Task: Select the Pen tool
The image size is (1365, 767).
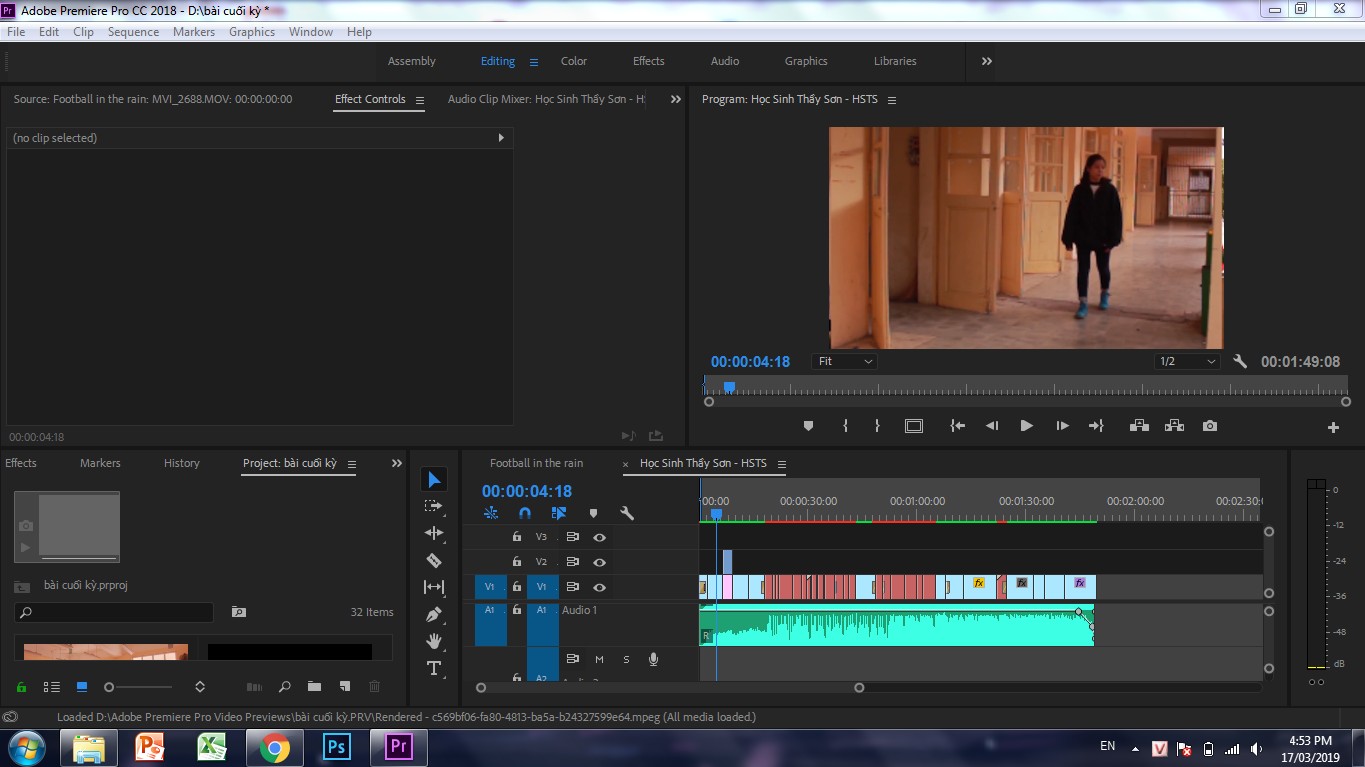Action: (x=434, y=614)
